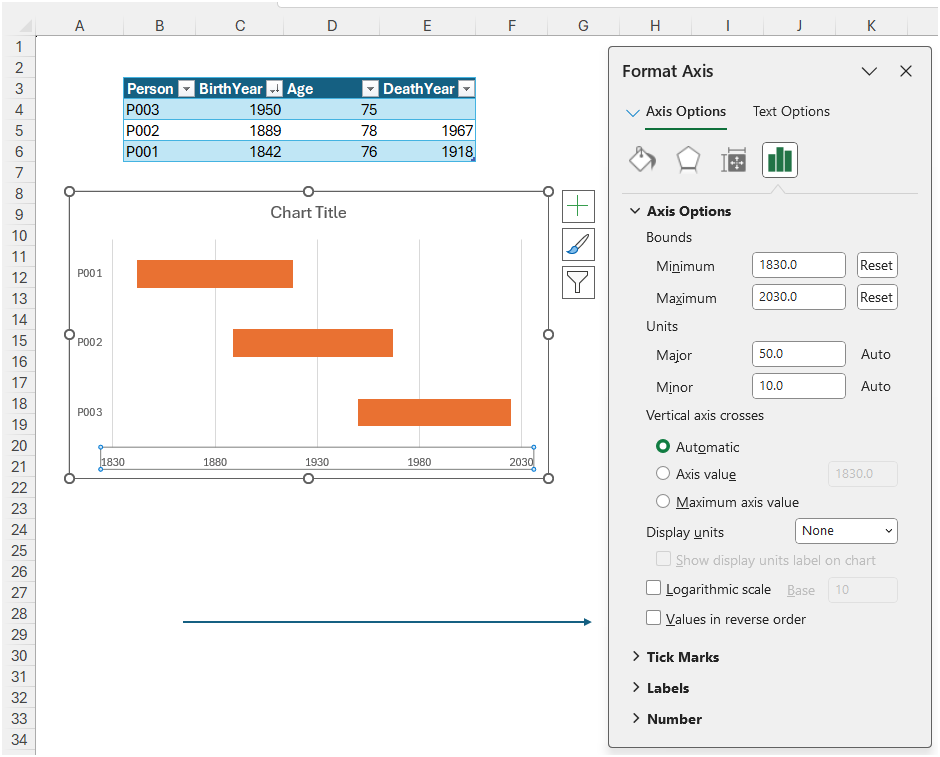Open the Age column filter dropdown

[x=370, y=89]
